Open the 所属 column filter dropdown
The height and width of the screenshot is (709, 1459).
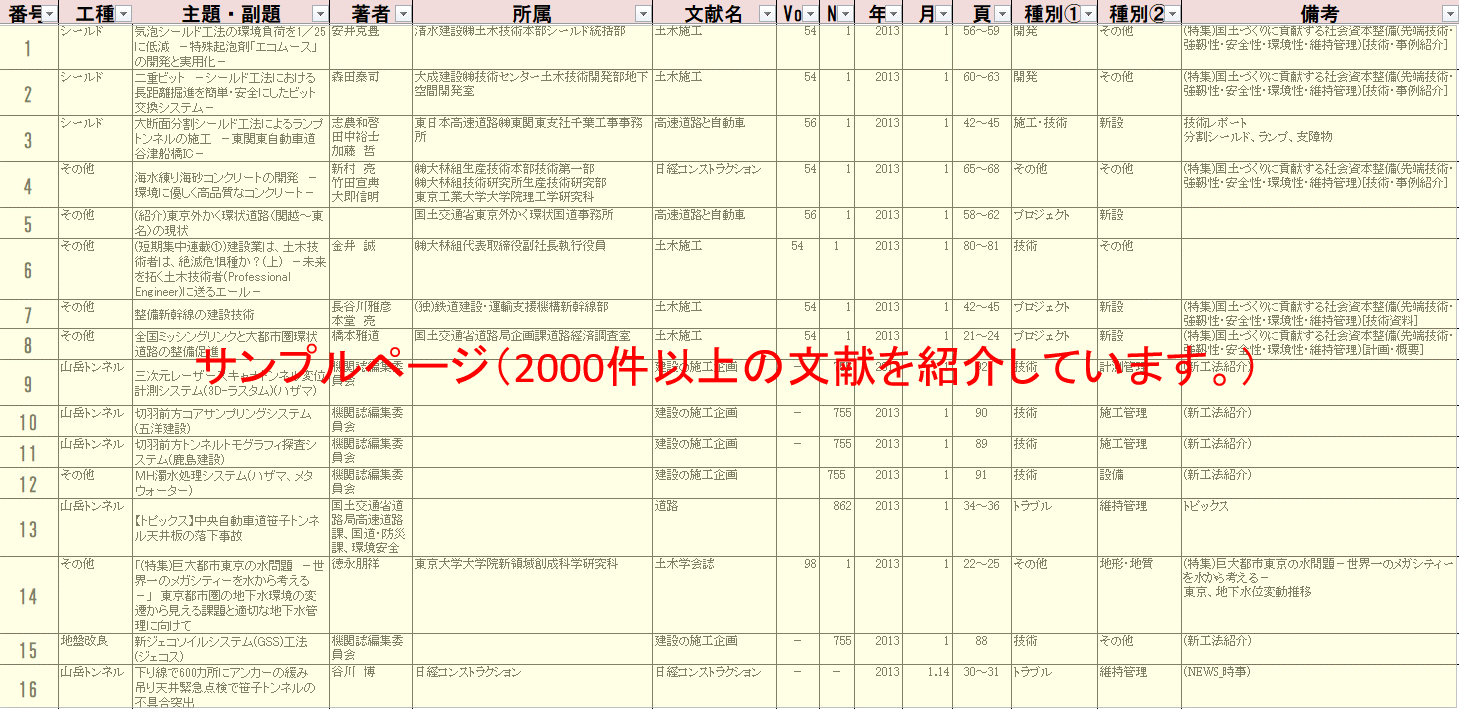tap(643, 13)
